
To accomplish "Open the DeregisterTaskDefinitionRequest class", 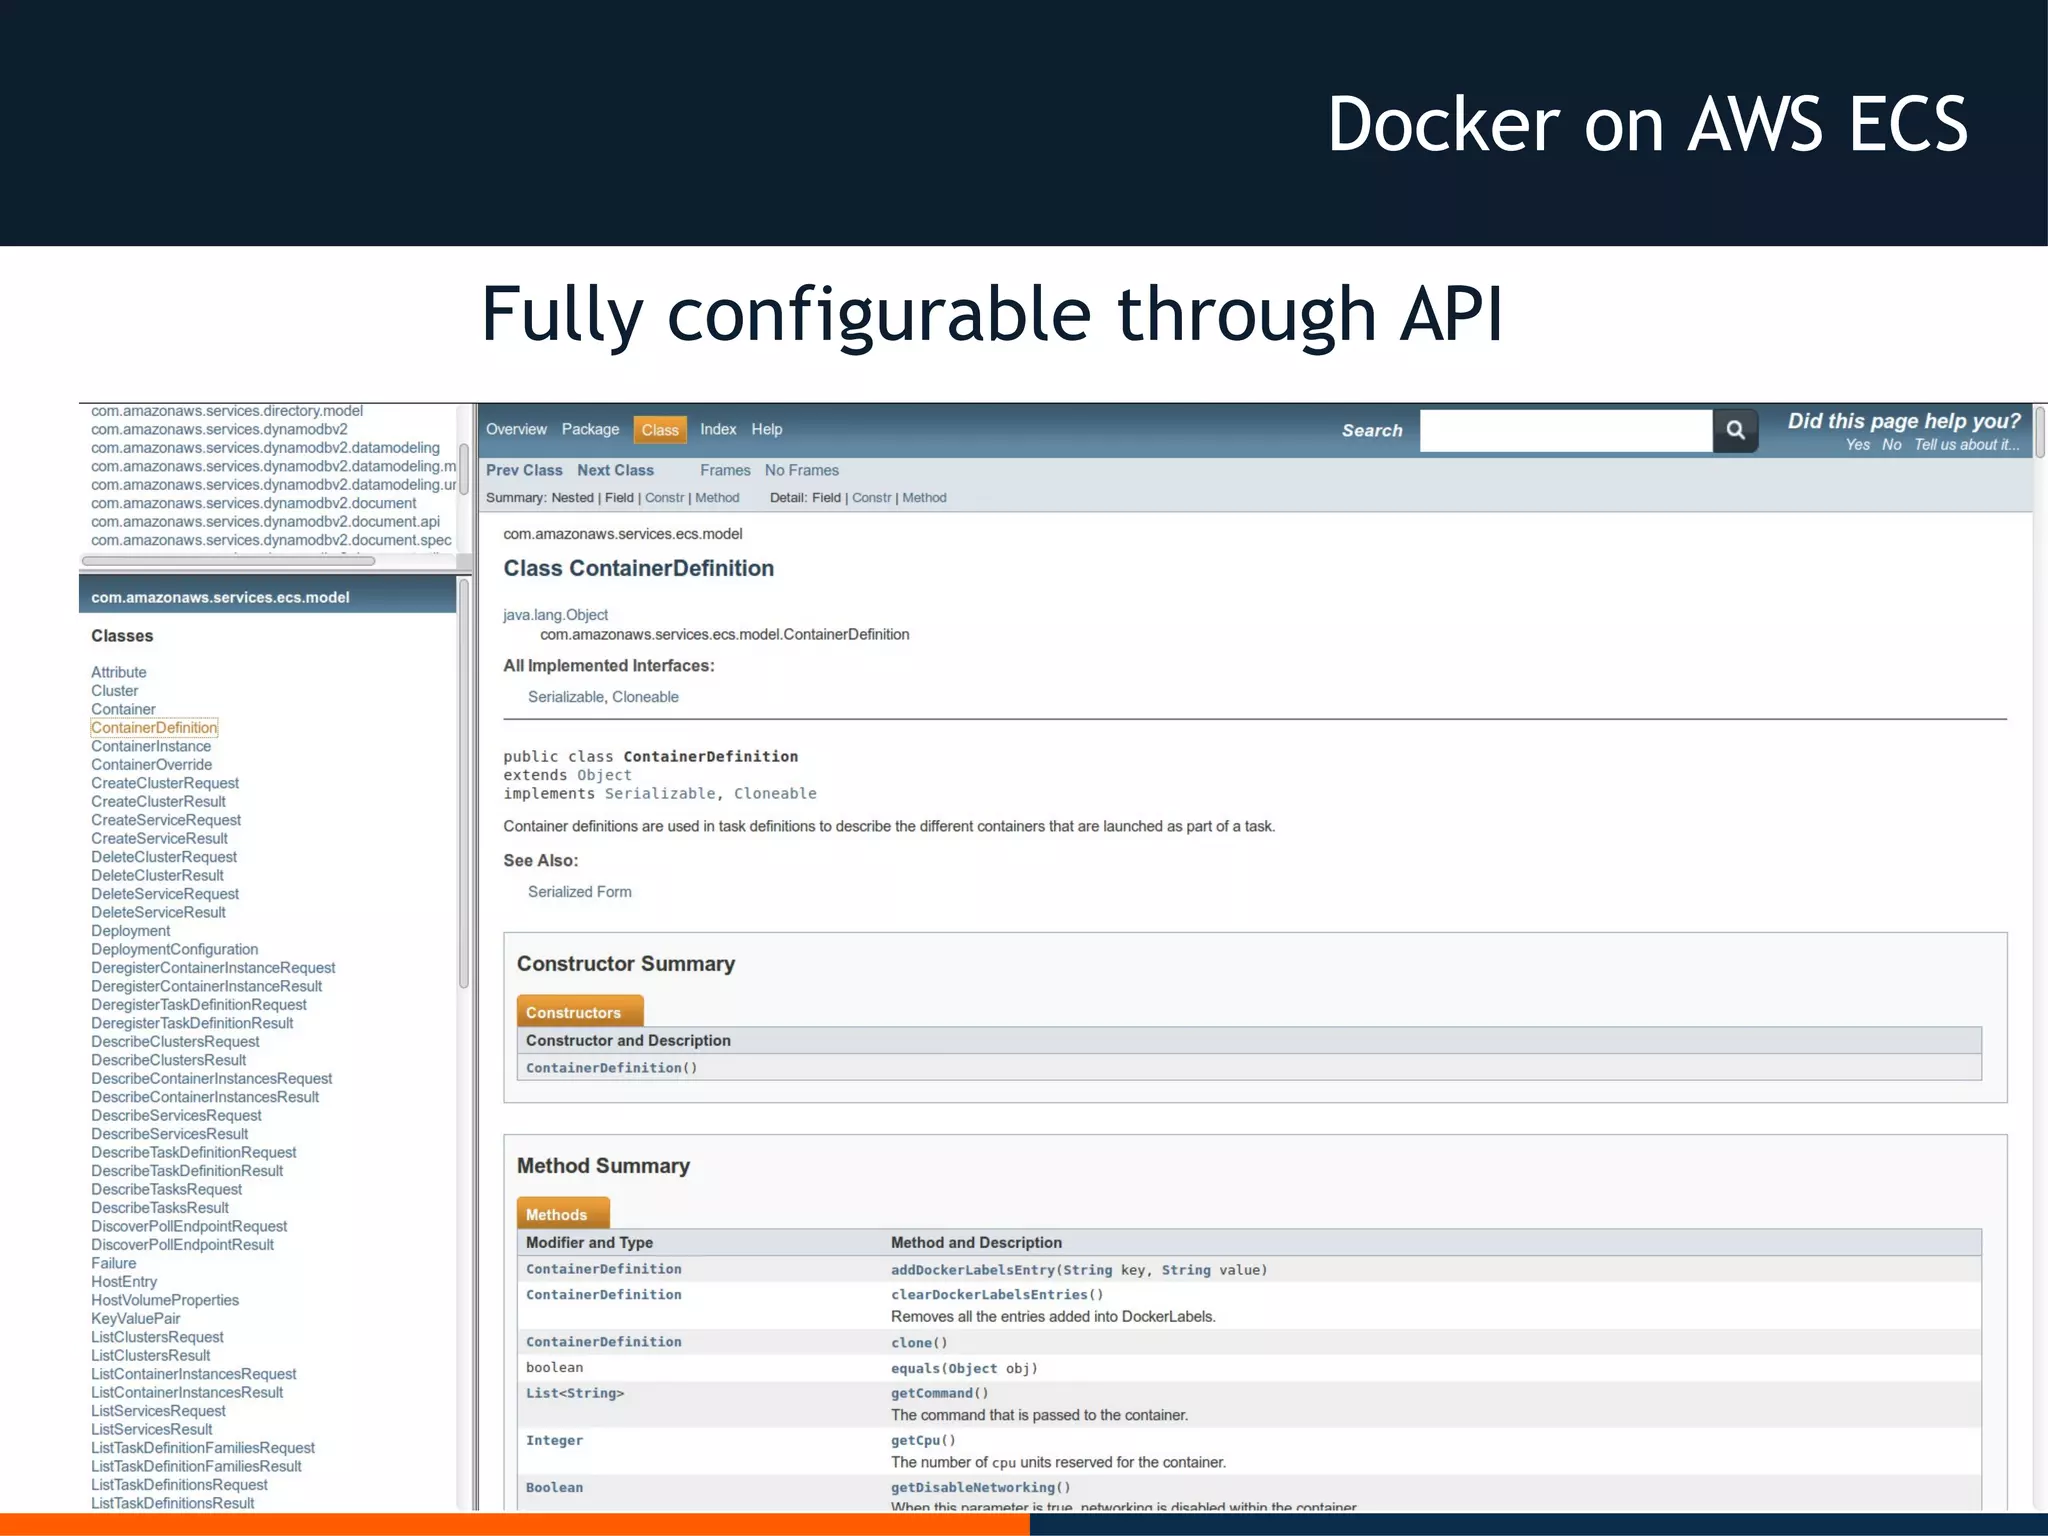I will (x=199, y=1005).
